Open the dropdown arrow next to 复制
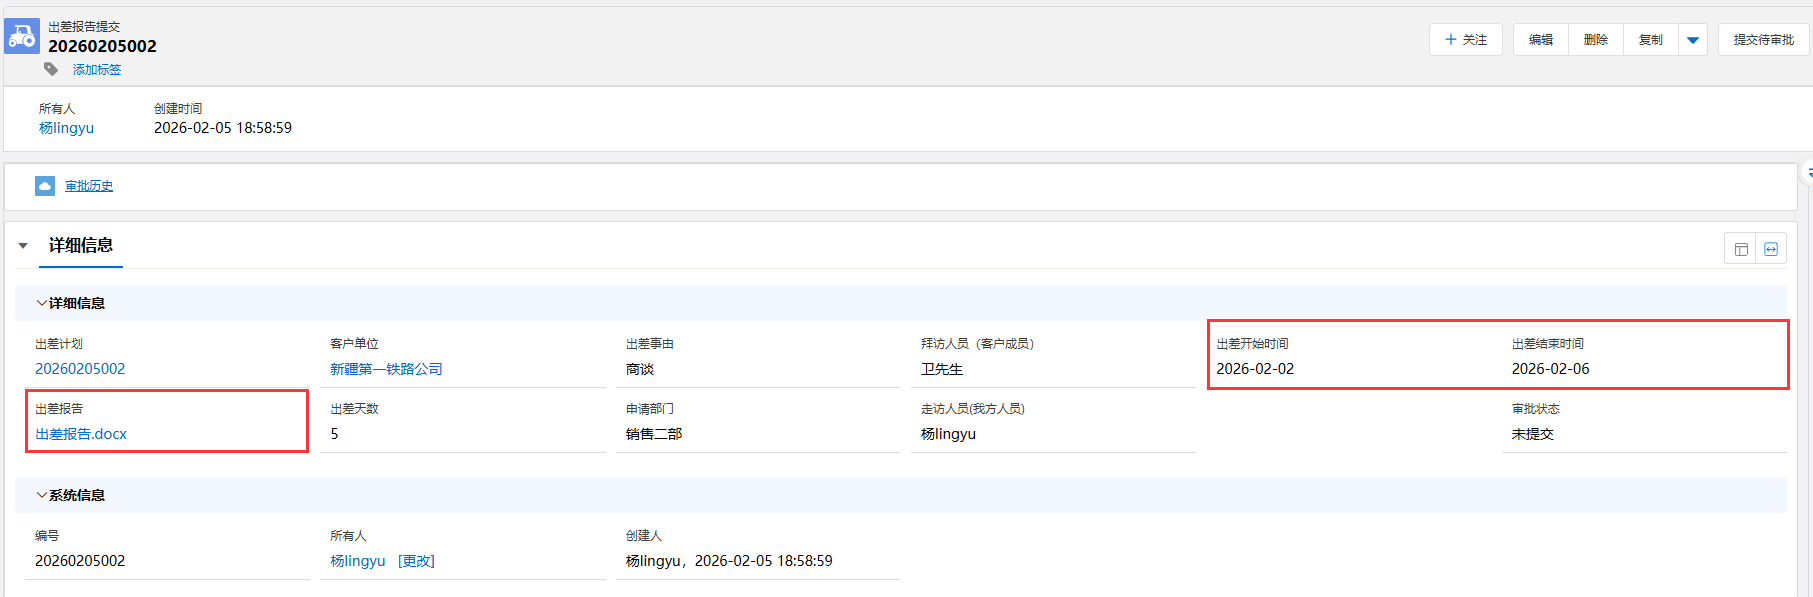The image size is (1813, 597). point(1693,40)
